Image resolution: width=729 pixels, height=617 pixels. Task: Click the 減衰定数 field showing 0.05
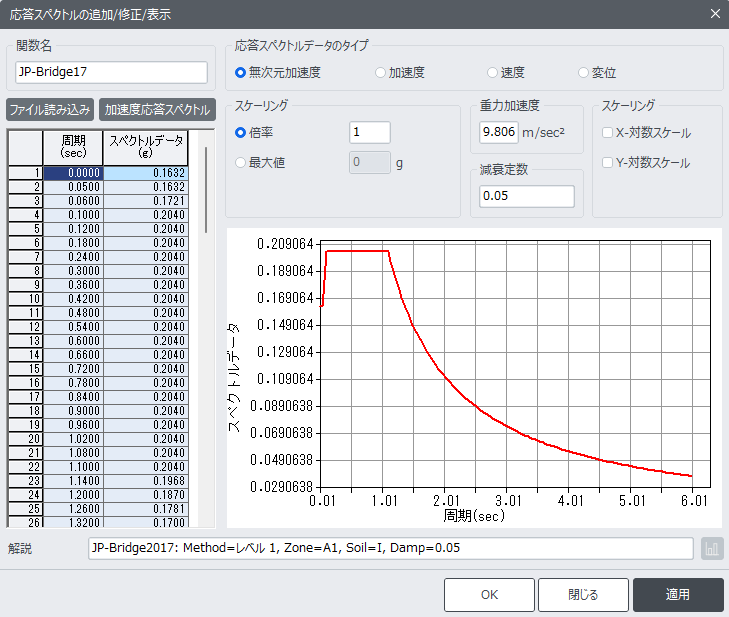tap(526, 196)
